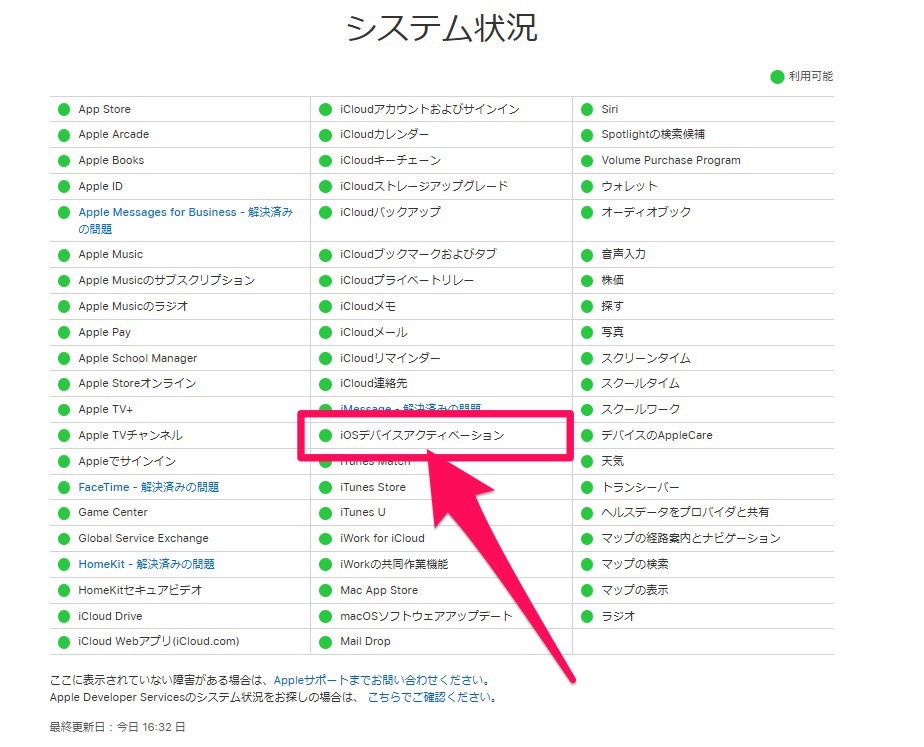Select the iWork for iCloud row text
The width and height of the screenshot is (924, 747).
(x=382, y=538)
